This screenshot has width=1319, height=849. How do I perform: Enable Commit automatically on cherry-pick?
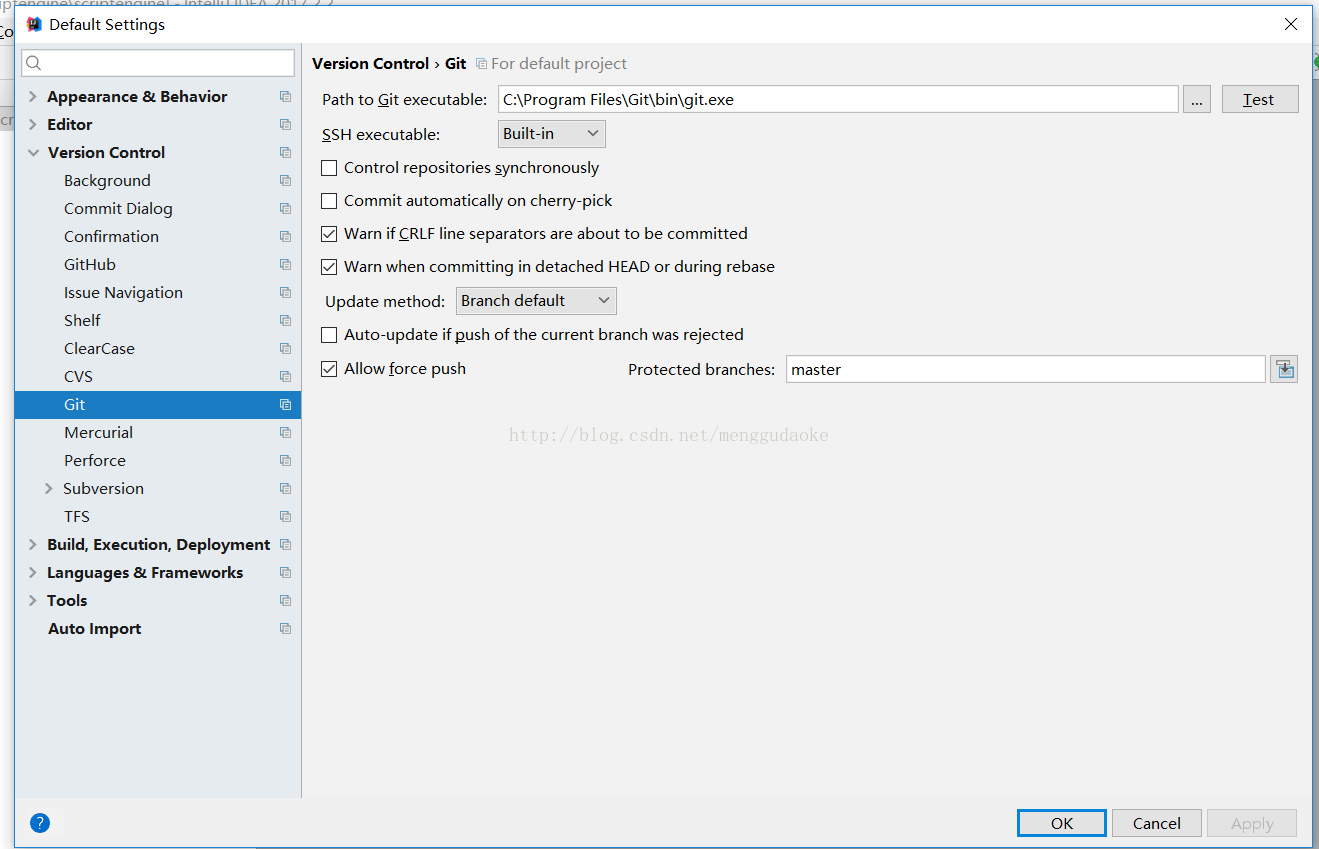coord(329,201)
